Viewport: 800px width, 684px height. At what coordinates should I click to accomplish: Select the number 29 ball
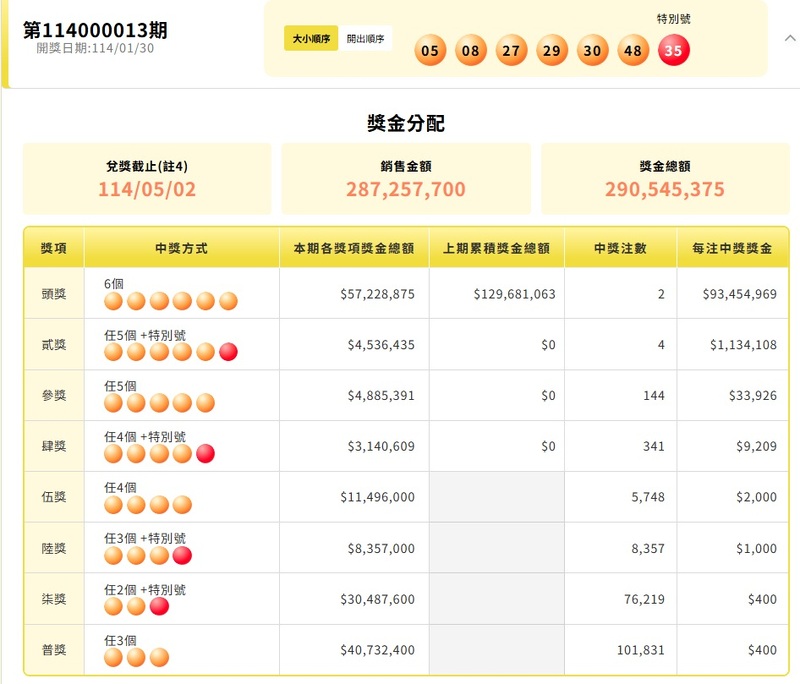pyautogui.click(x=551, y=50)
